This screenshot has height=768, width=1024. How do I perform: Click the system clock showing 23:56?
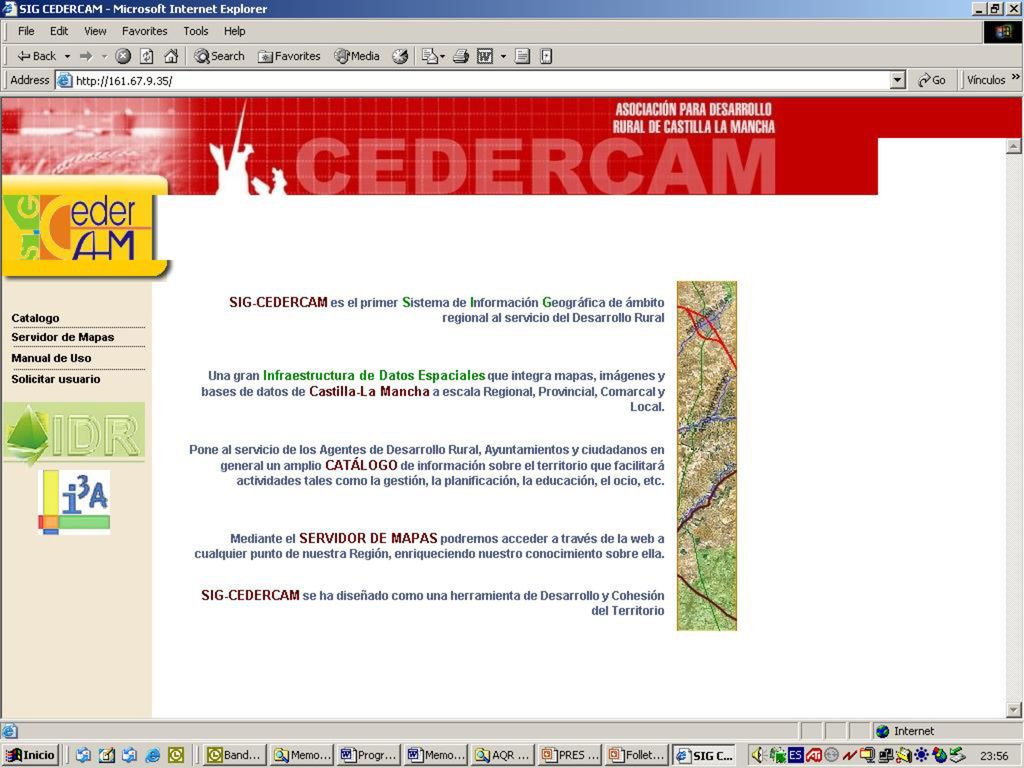[x=994, y=756]
